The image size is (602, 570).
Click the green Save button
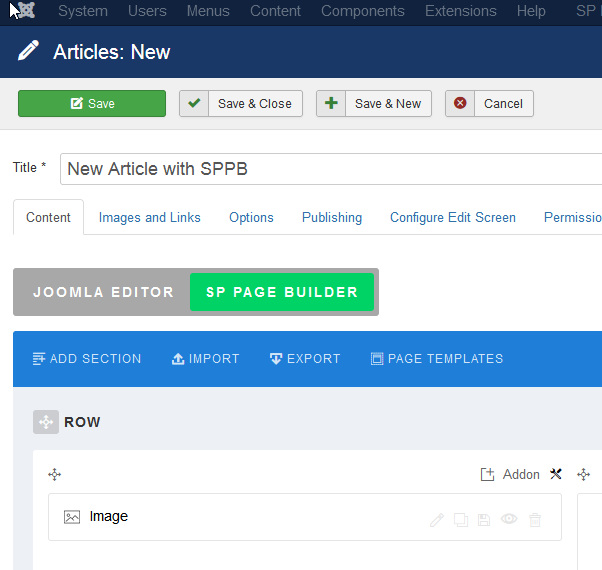92,104
